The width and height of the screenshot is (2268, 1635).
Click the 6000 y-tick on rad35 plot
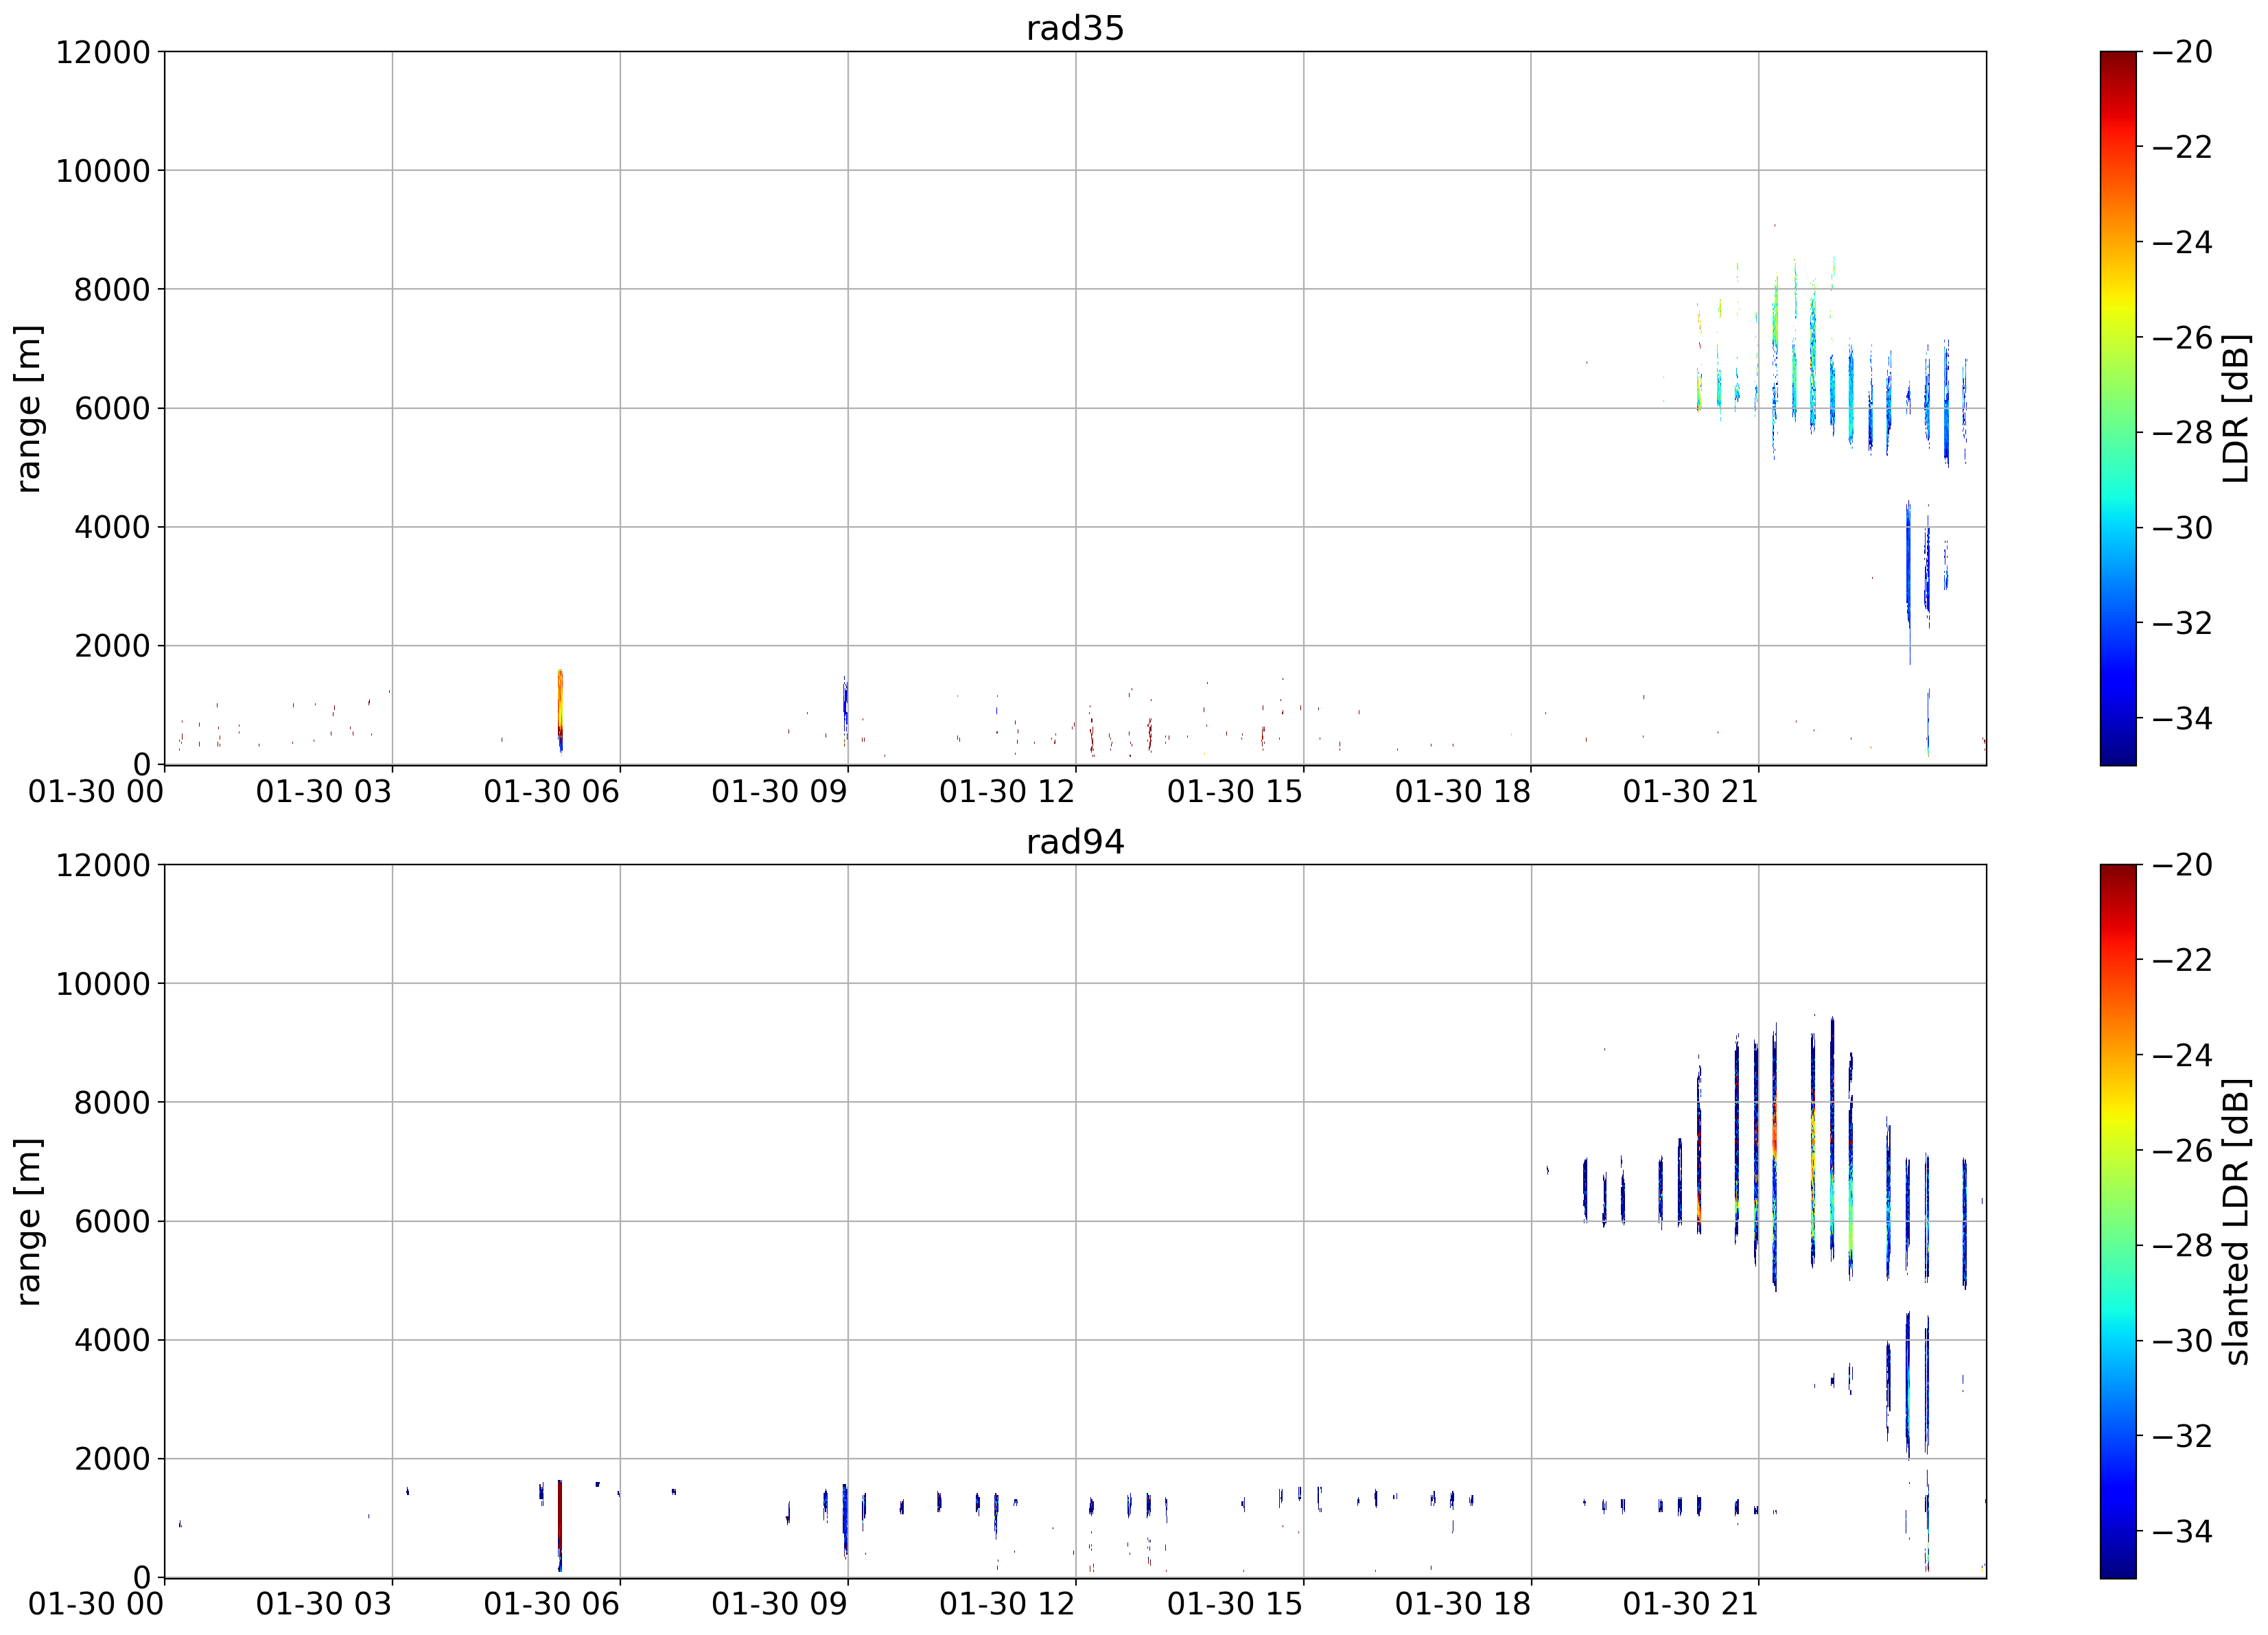[x=112, y=408]
